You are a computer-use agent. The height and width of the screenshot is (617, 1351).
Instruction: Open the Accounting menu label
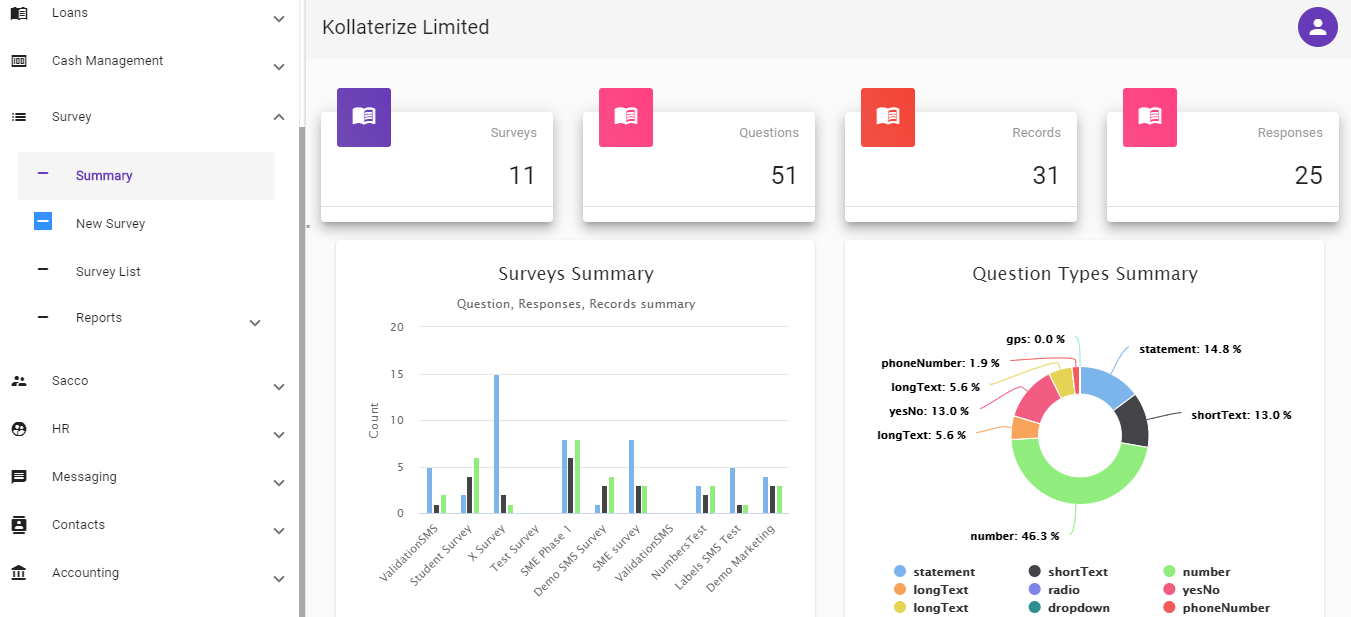pos(85,573)
